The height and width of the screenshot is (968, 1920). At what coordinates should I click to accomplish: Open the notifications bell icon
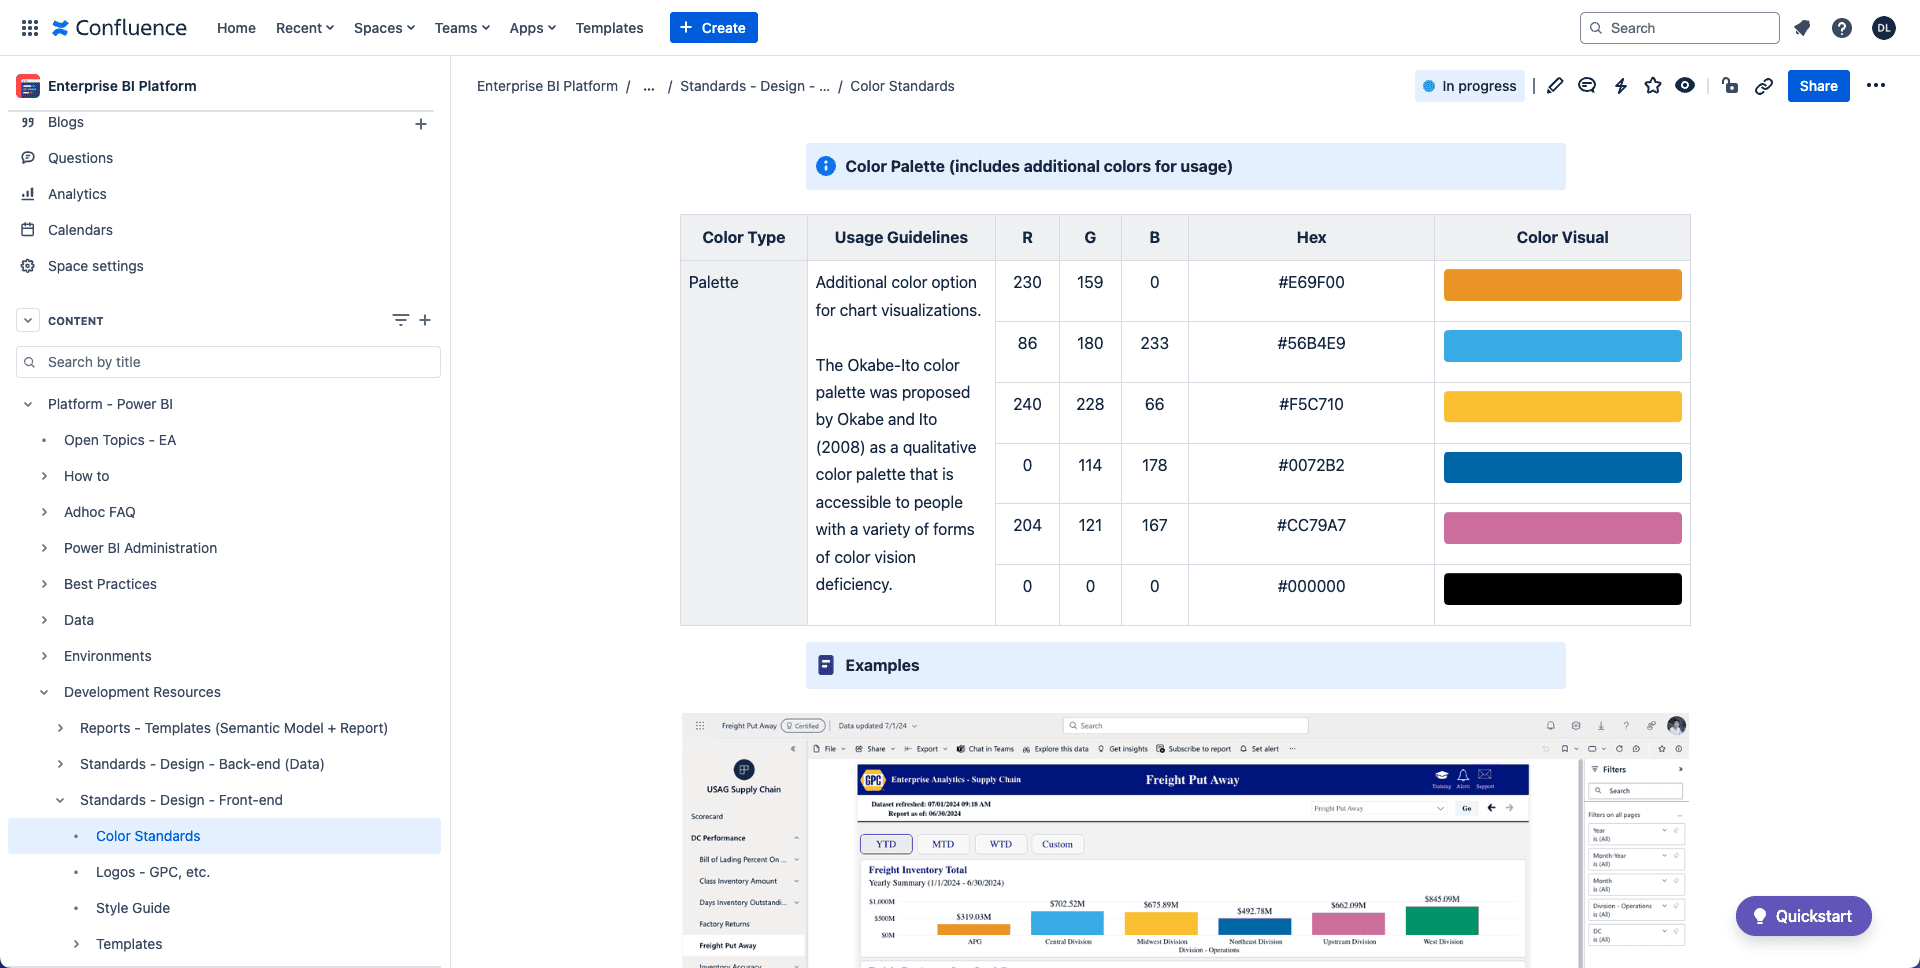1802,28
